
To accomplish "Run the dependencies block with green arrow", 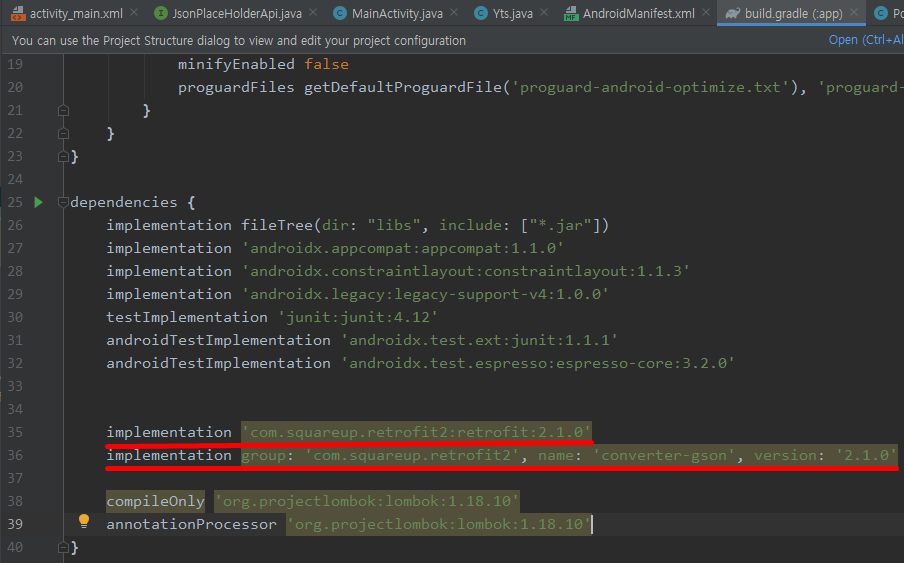I will click(39, 202).
